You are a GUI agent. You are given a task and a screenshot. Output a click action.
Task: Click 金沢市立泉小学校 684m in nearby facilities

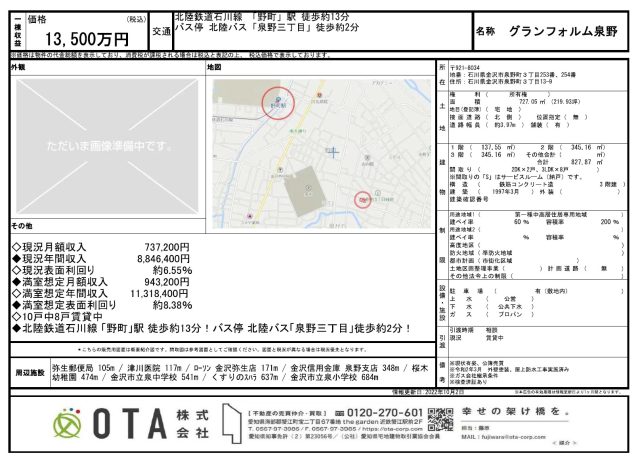click(x=334, y=377)
